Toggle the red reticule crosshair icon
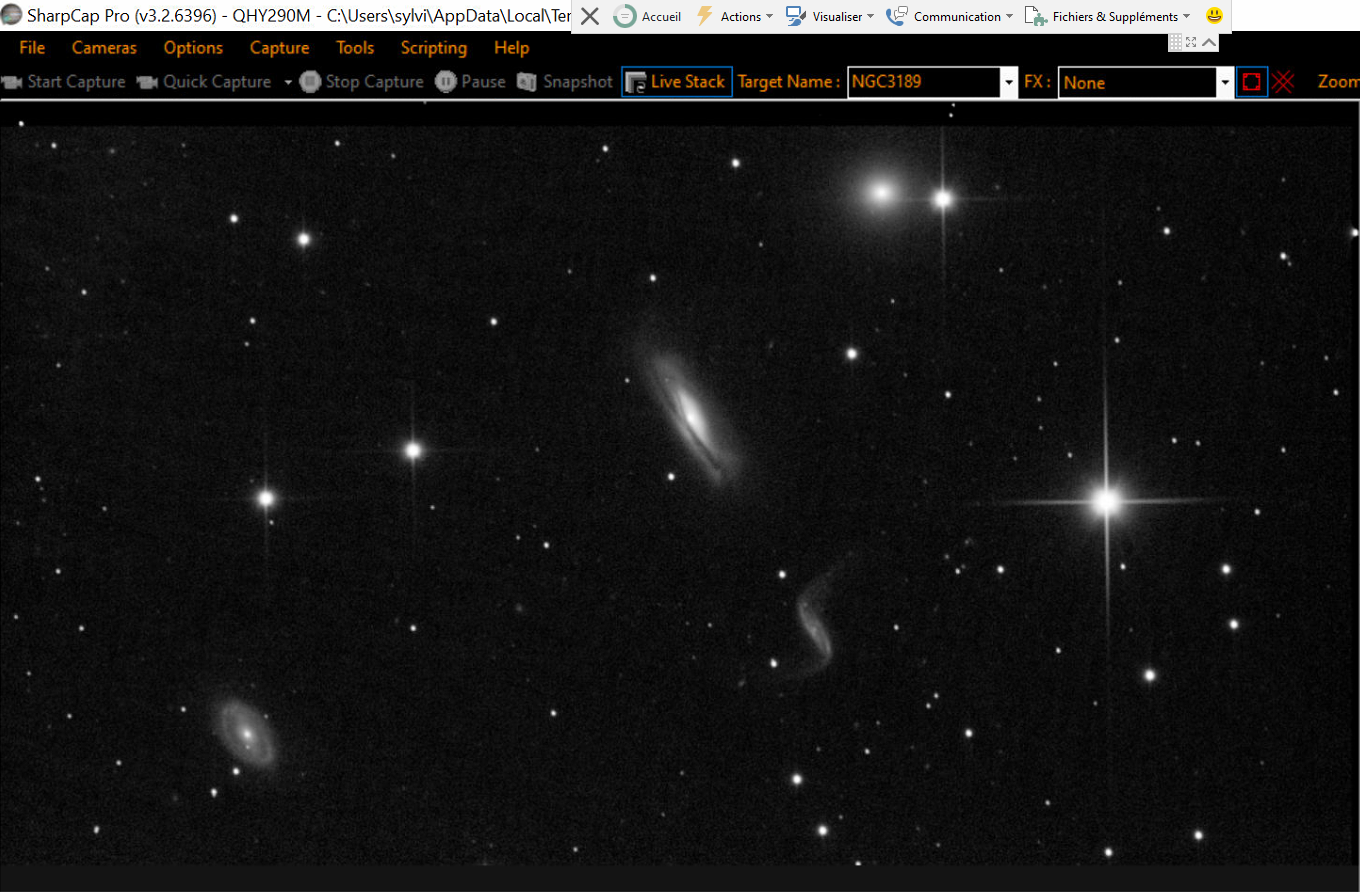The width and height of the screenshot is (1360, 892). [1283, 82]
